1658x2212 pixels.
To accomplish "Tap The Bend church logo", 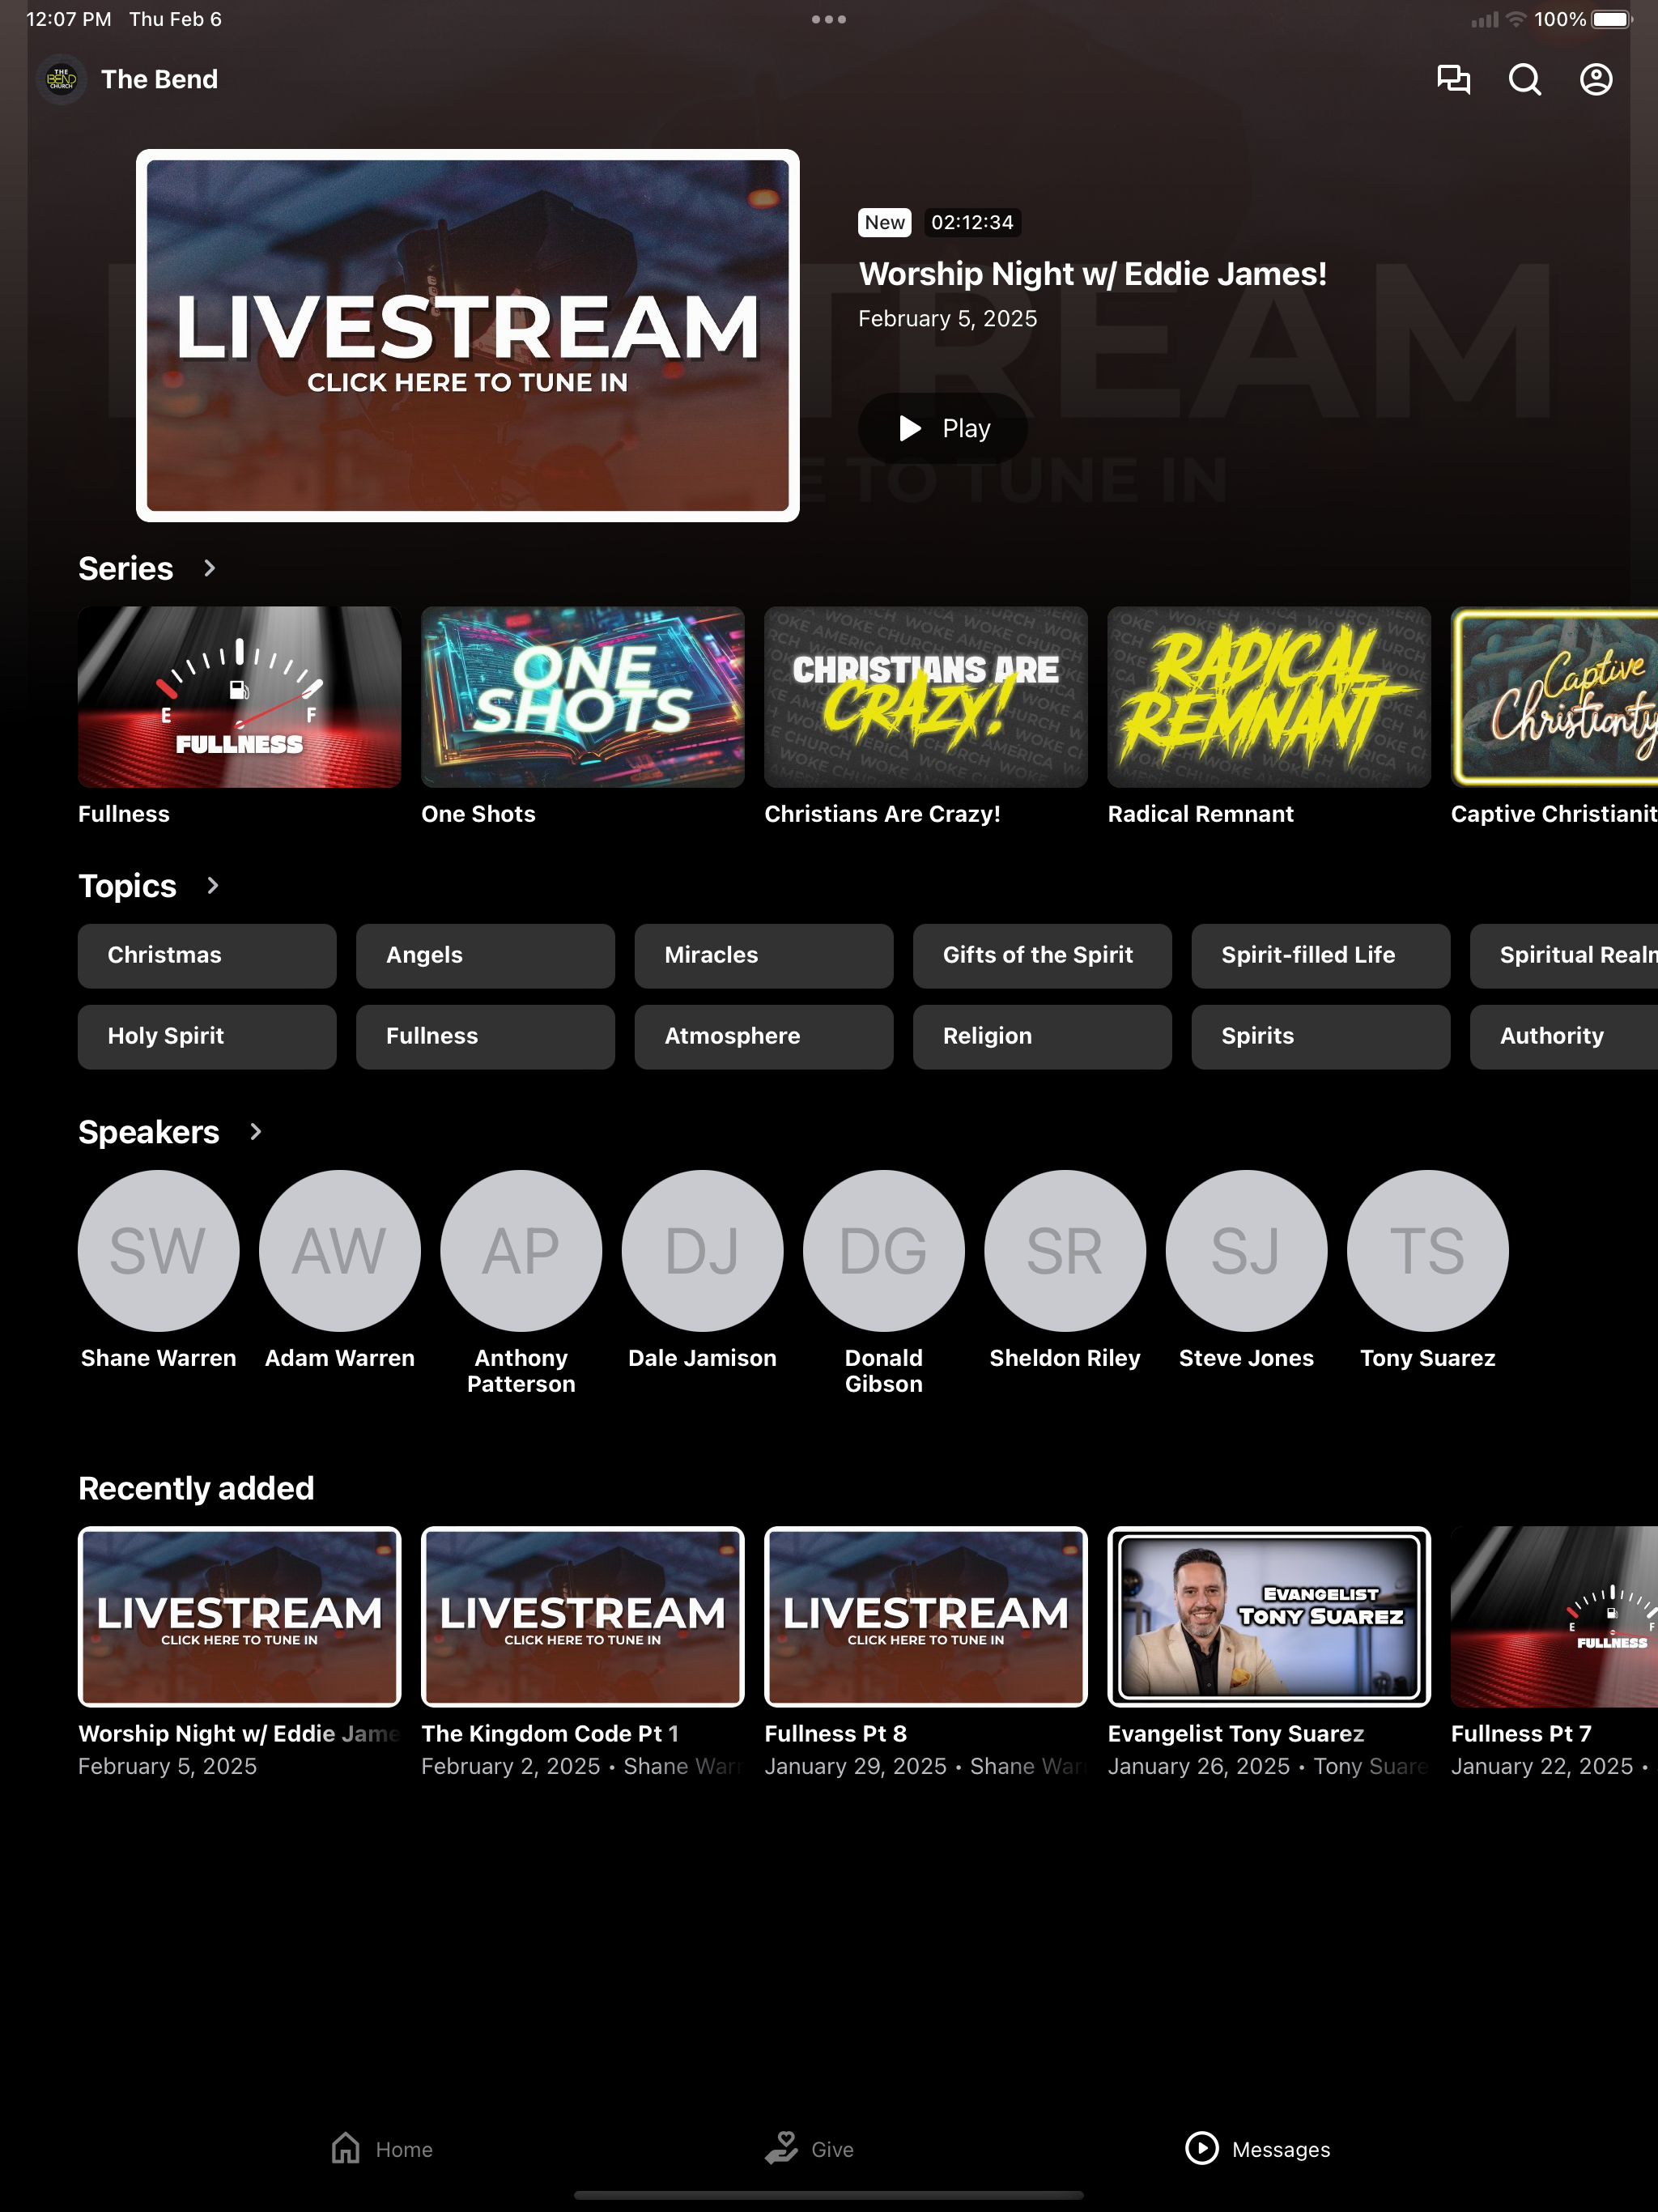I will click(x=61, y=79).
